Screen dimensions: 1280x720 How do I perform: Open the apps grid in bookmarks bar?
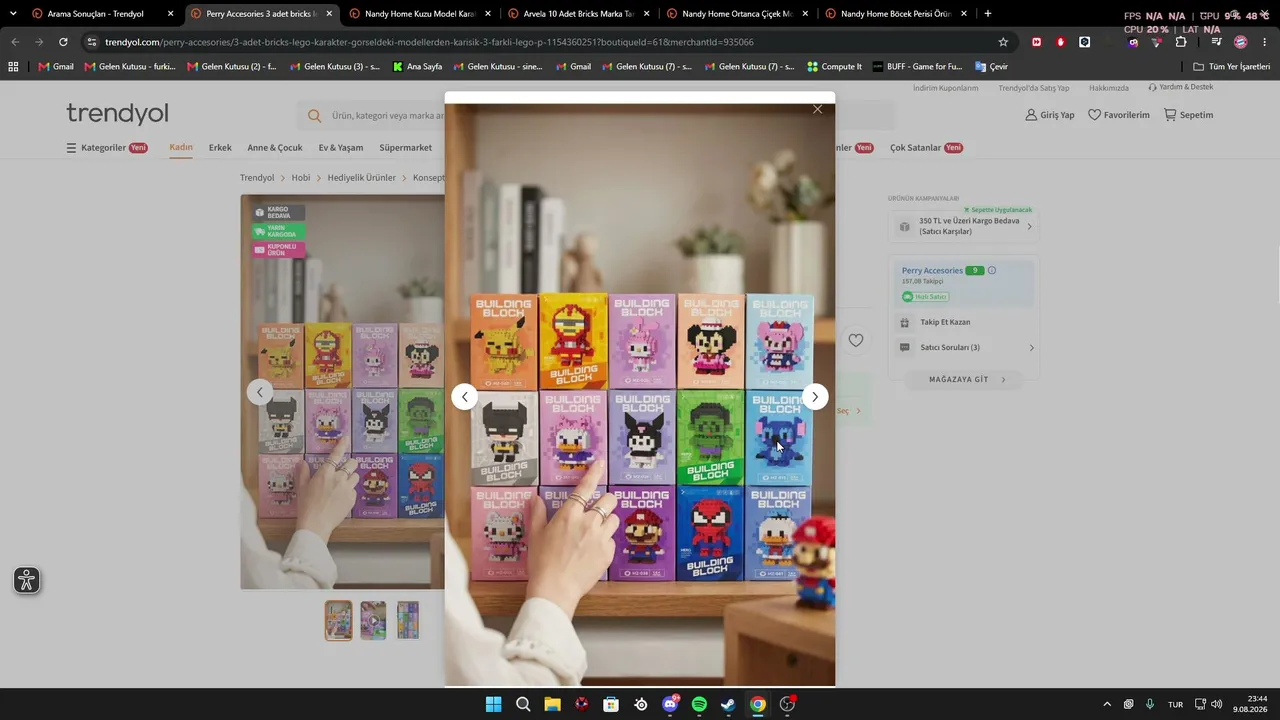click(x=13, y=67)
